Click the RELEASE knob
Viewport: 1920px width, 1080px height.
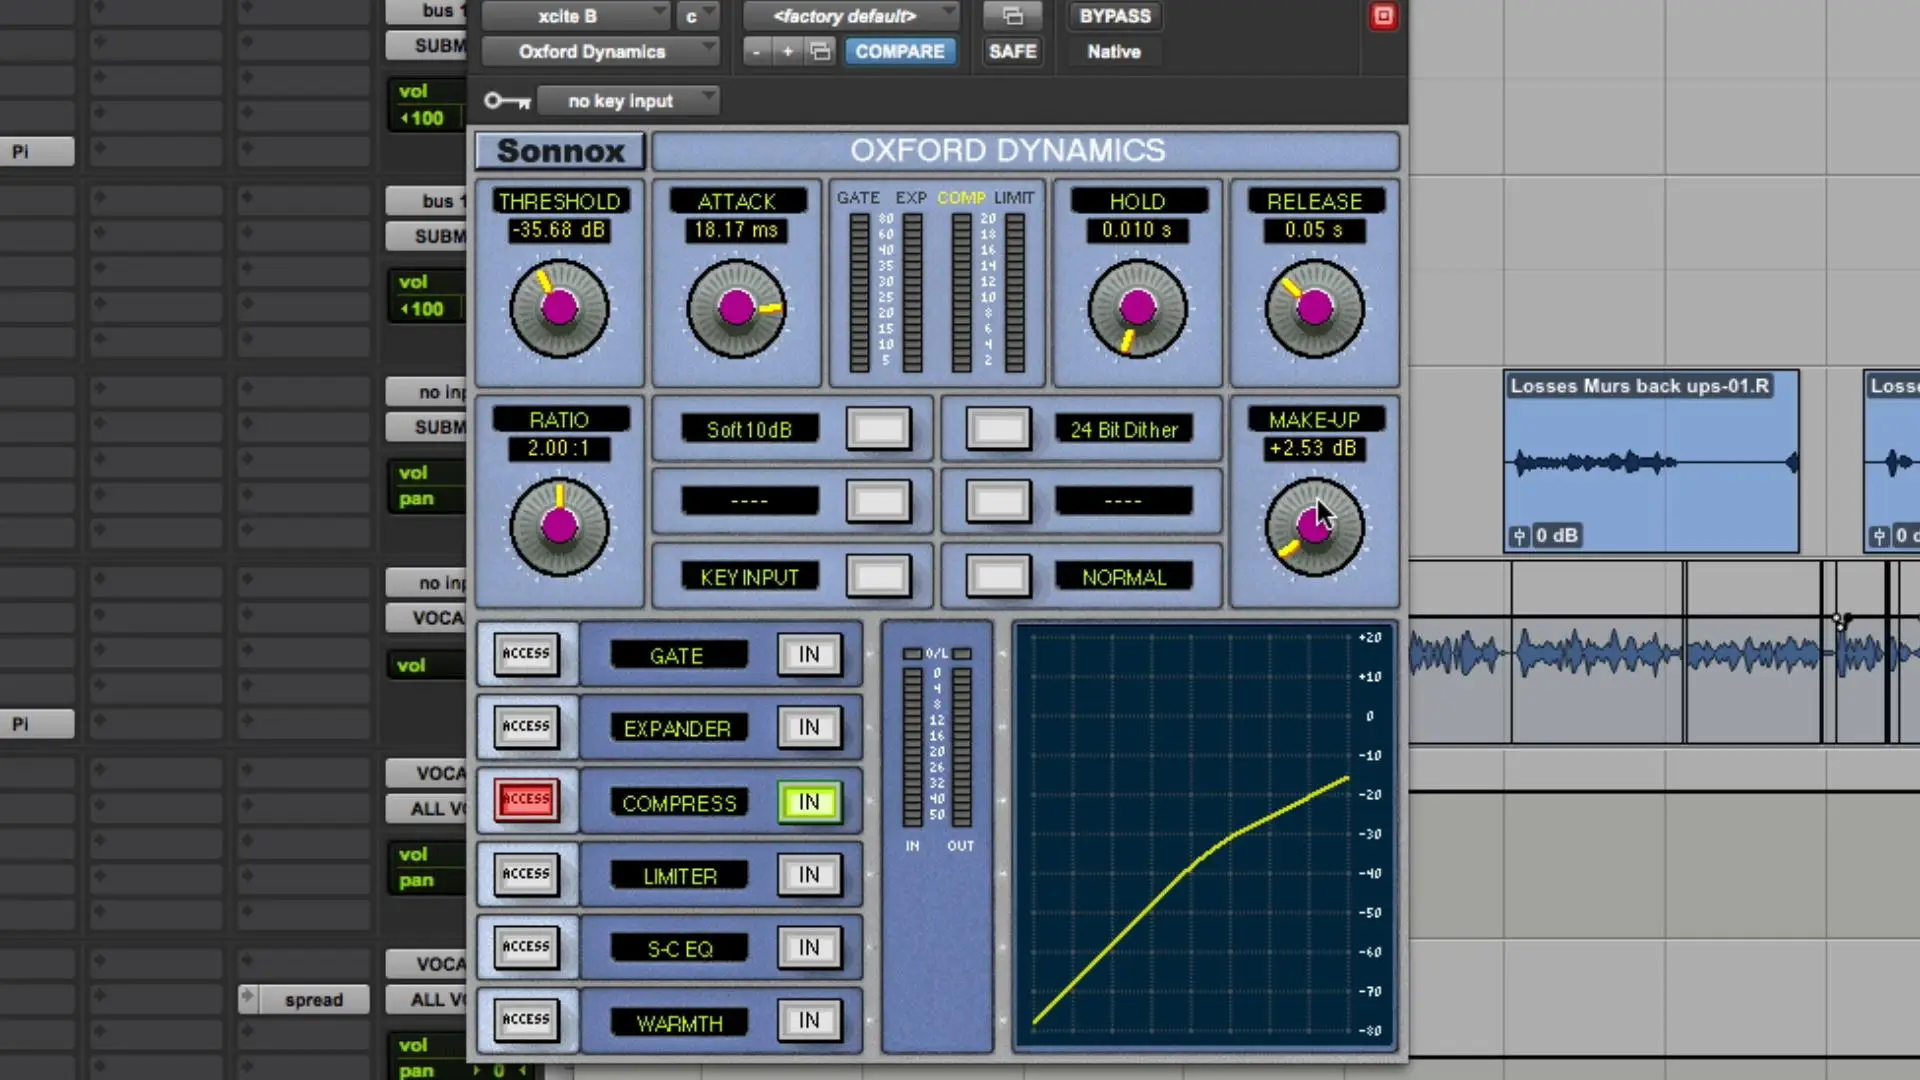click(1314, 309)
